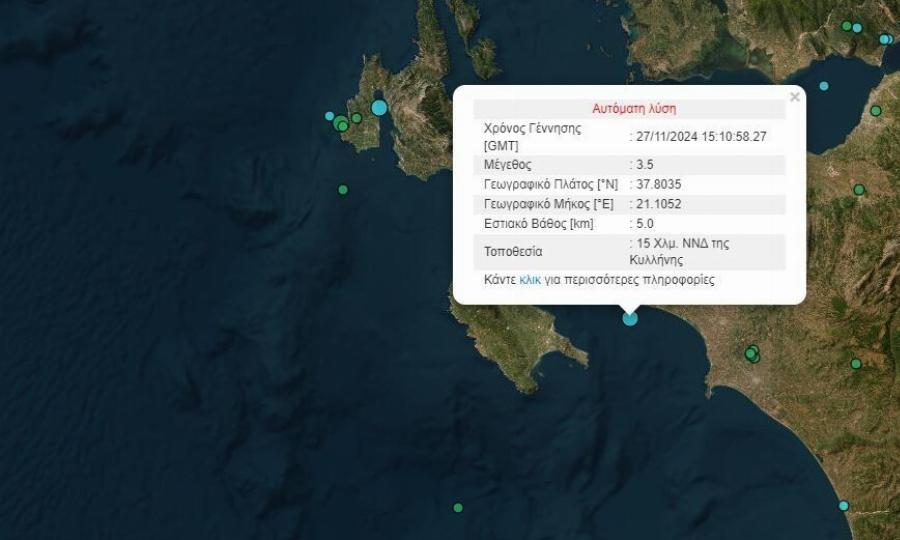This screenshot has height=540, width=900.
Task: Click the small cyan marker off Kefalonia's west coast
Action: pyautogui.click(x=329, y=116)
